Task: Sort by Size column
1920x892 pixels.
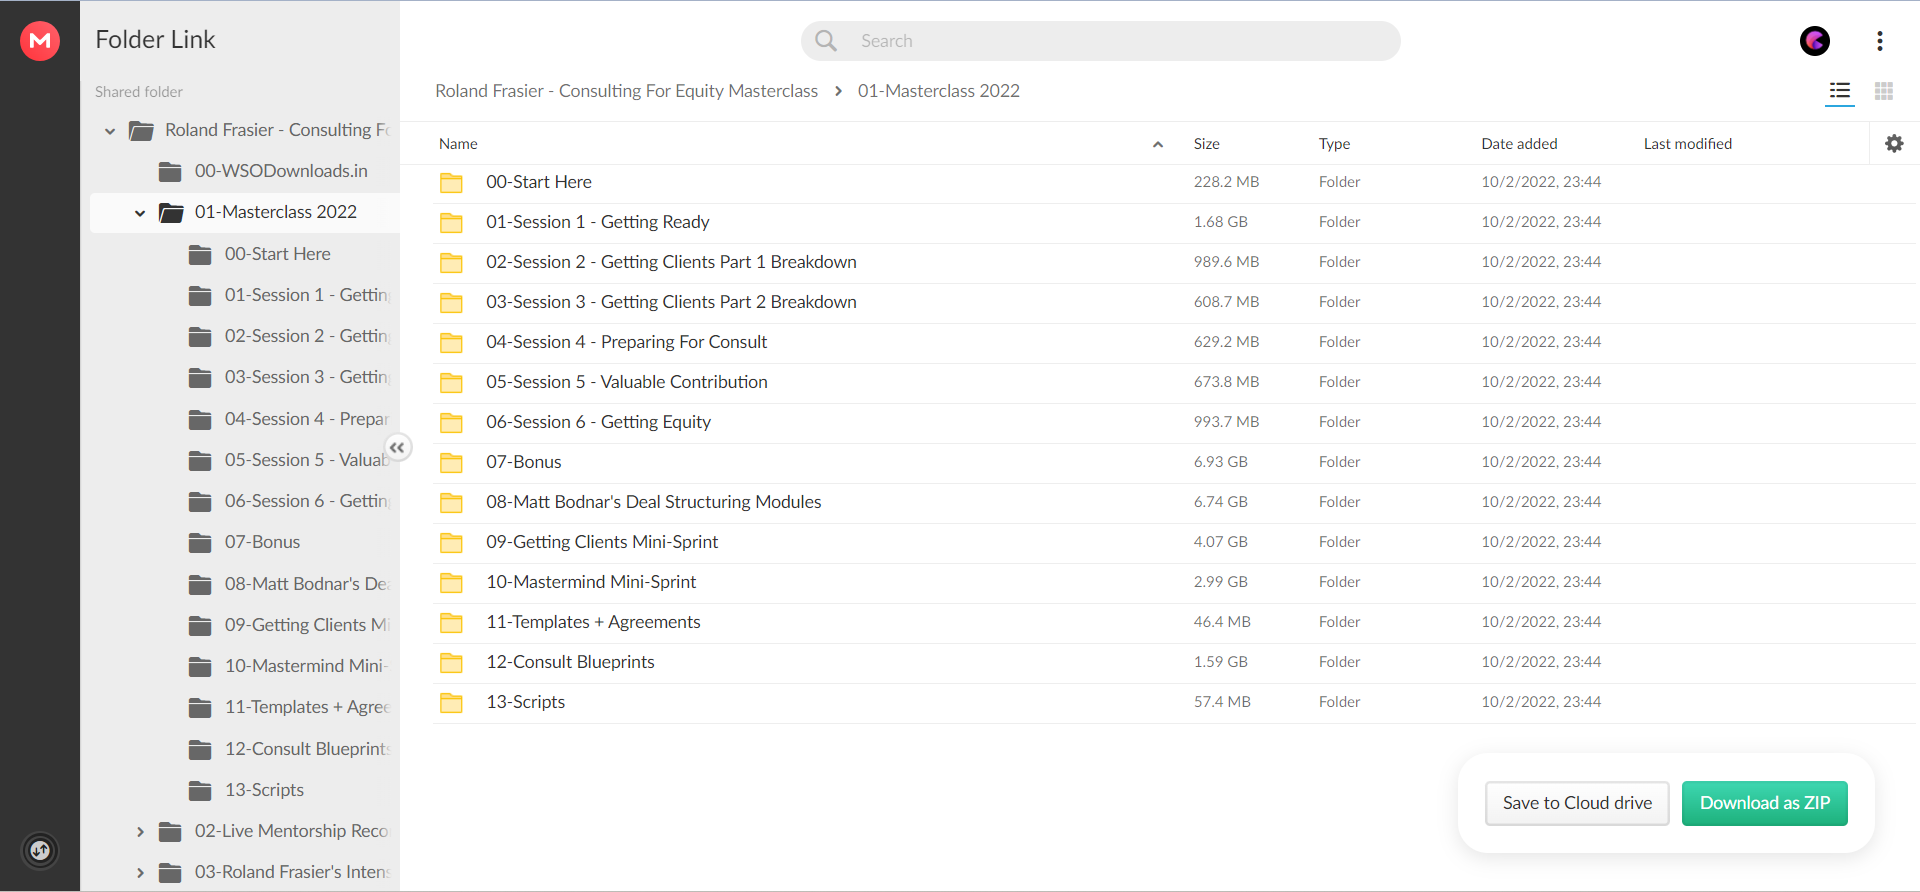Action: (x=1206, y=144)
